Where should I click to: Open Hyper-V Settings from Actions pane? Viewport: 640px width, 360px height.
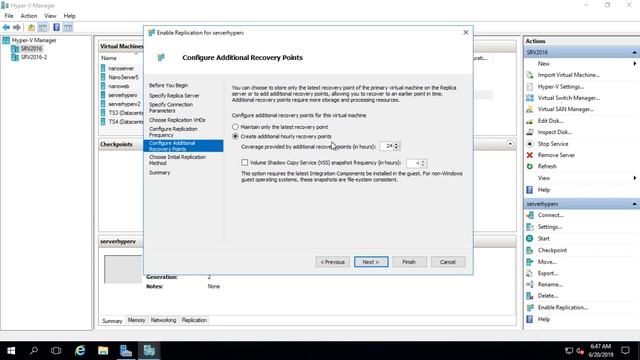pyautogui.click(x=560, y=87)
